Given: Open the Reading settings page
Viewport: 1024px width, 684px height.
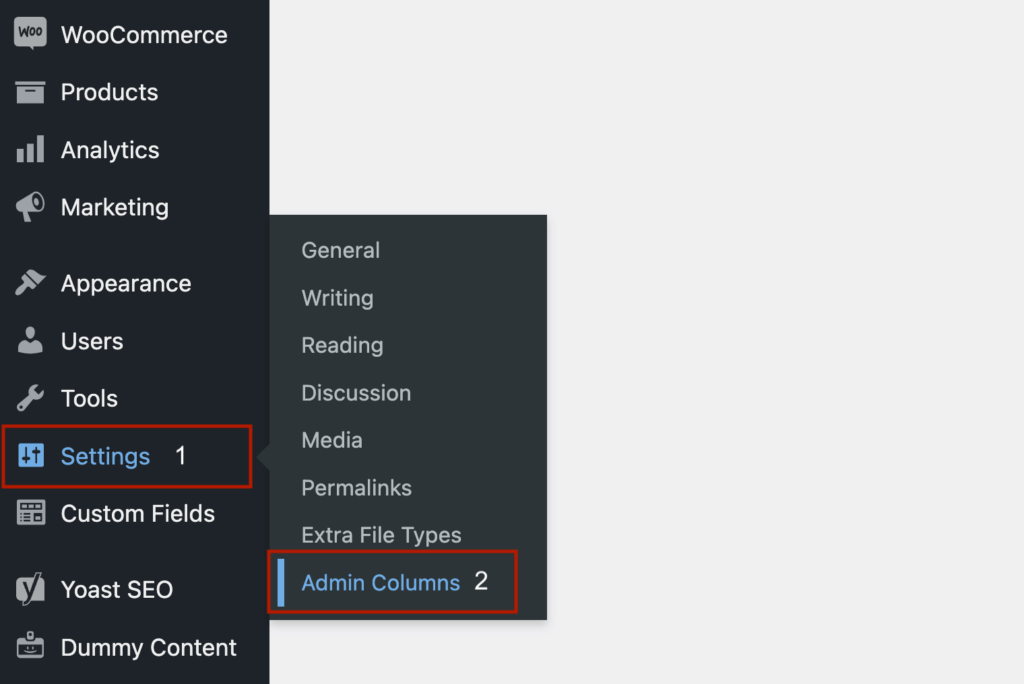Looking at the screenshot, I should click(342, 345).
